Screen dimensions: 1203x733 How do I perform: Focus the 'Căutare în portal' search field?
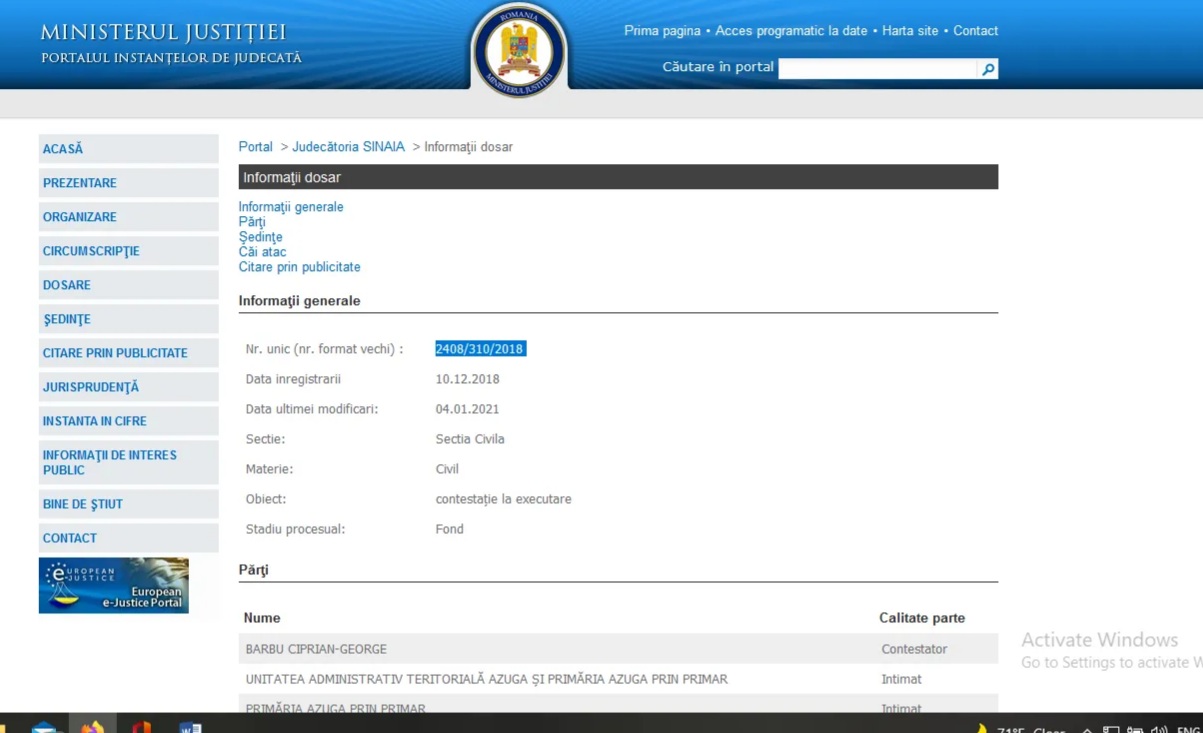876,69
